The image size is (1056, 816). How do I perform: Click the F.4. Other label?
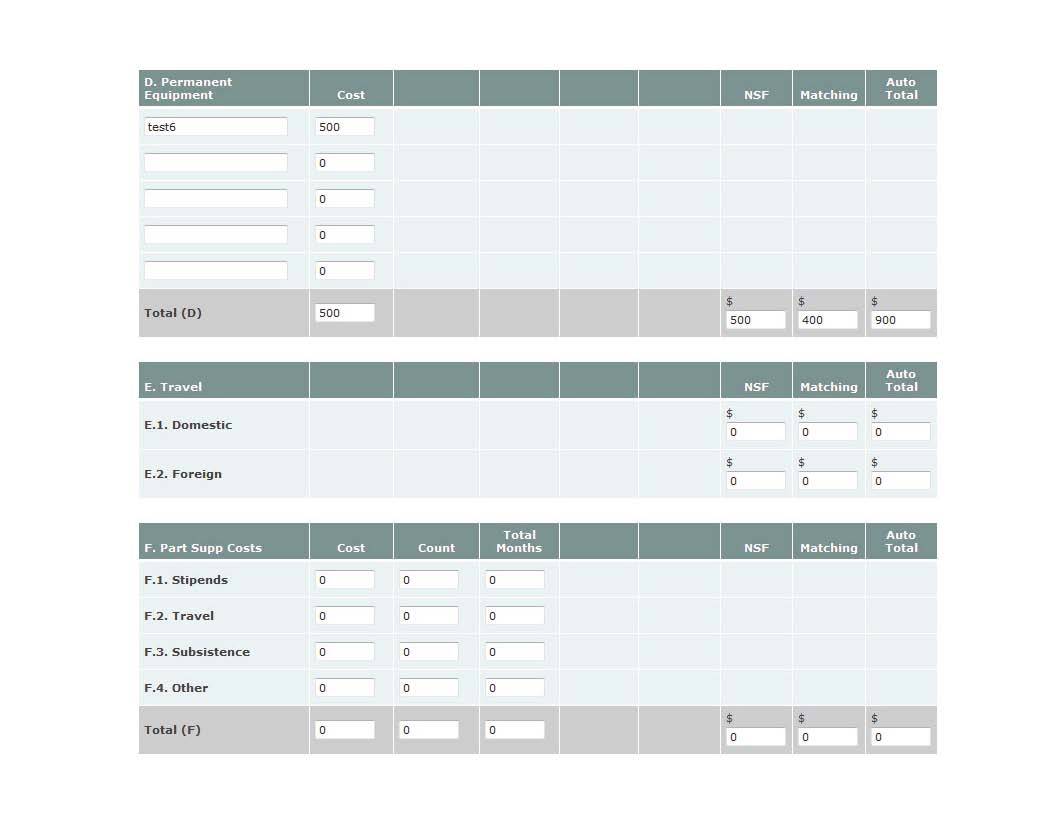click(x=176, y=687)
